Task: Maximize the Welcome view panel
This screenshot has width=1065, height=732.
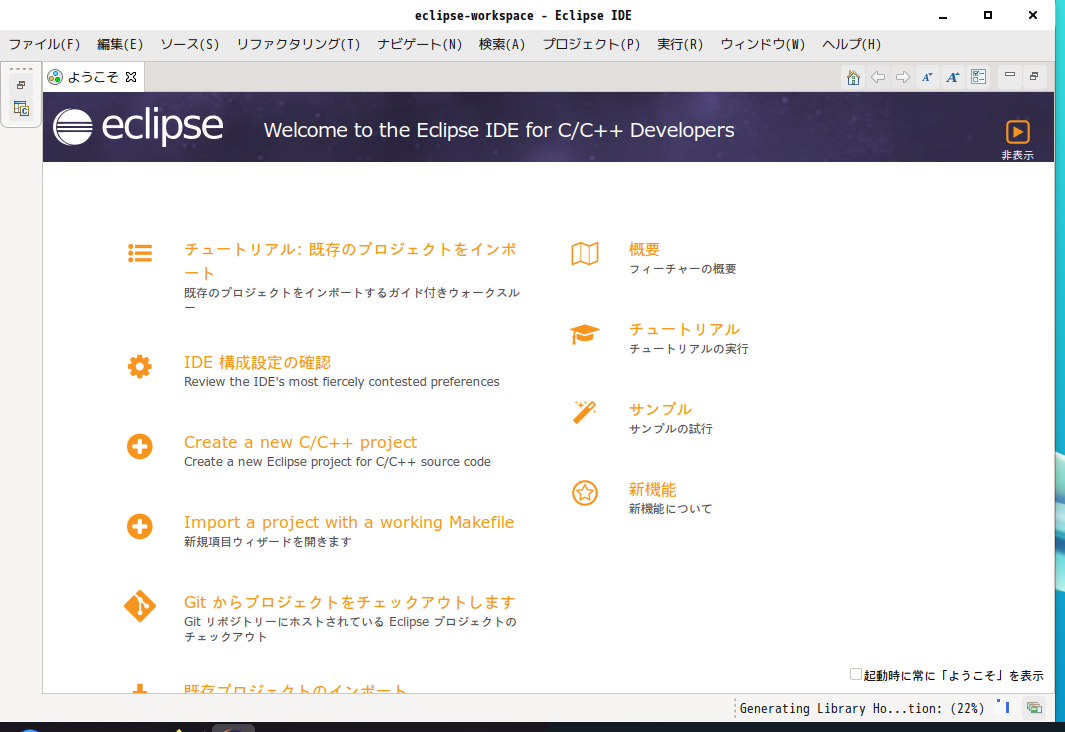Action: (x=1034, y=76)
